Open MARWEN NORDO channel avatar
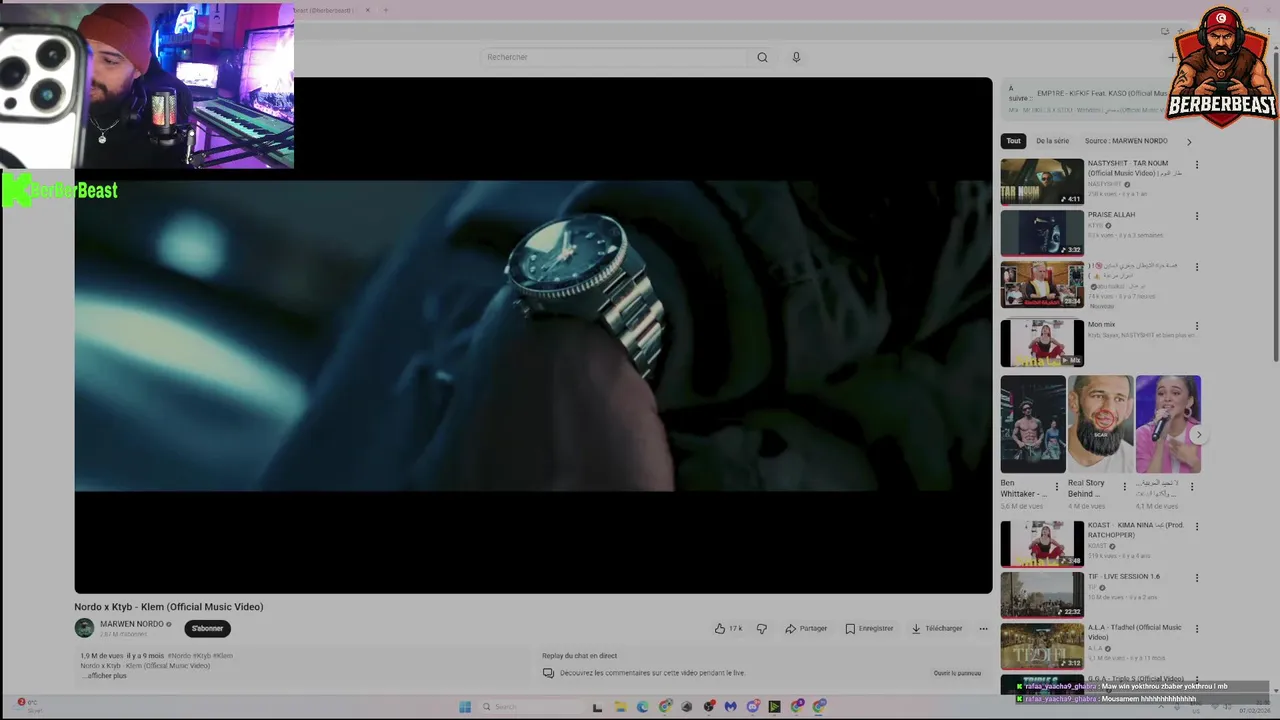1280x720 pixels. pyautogui.click(x=84, y=628)
